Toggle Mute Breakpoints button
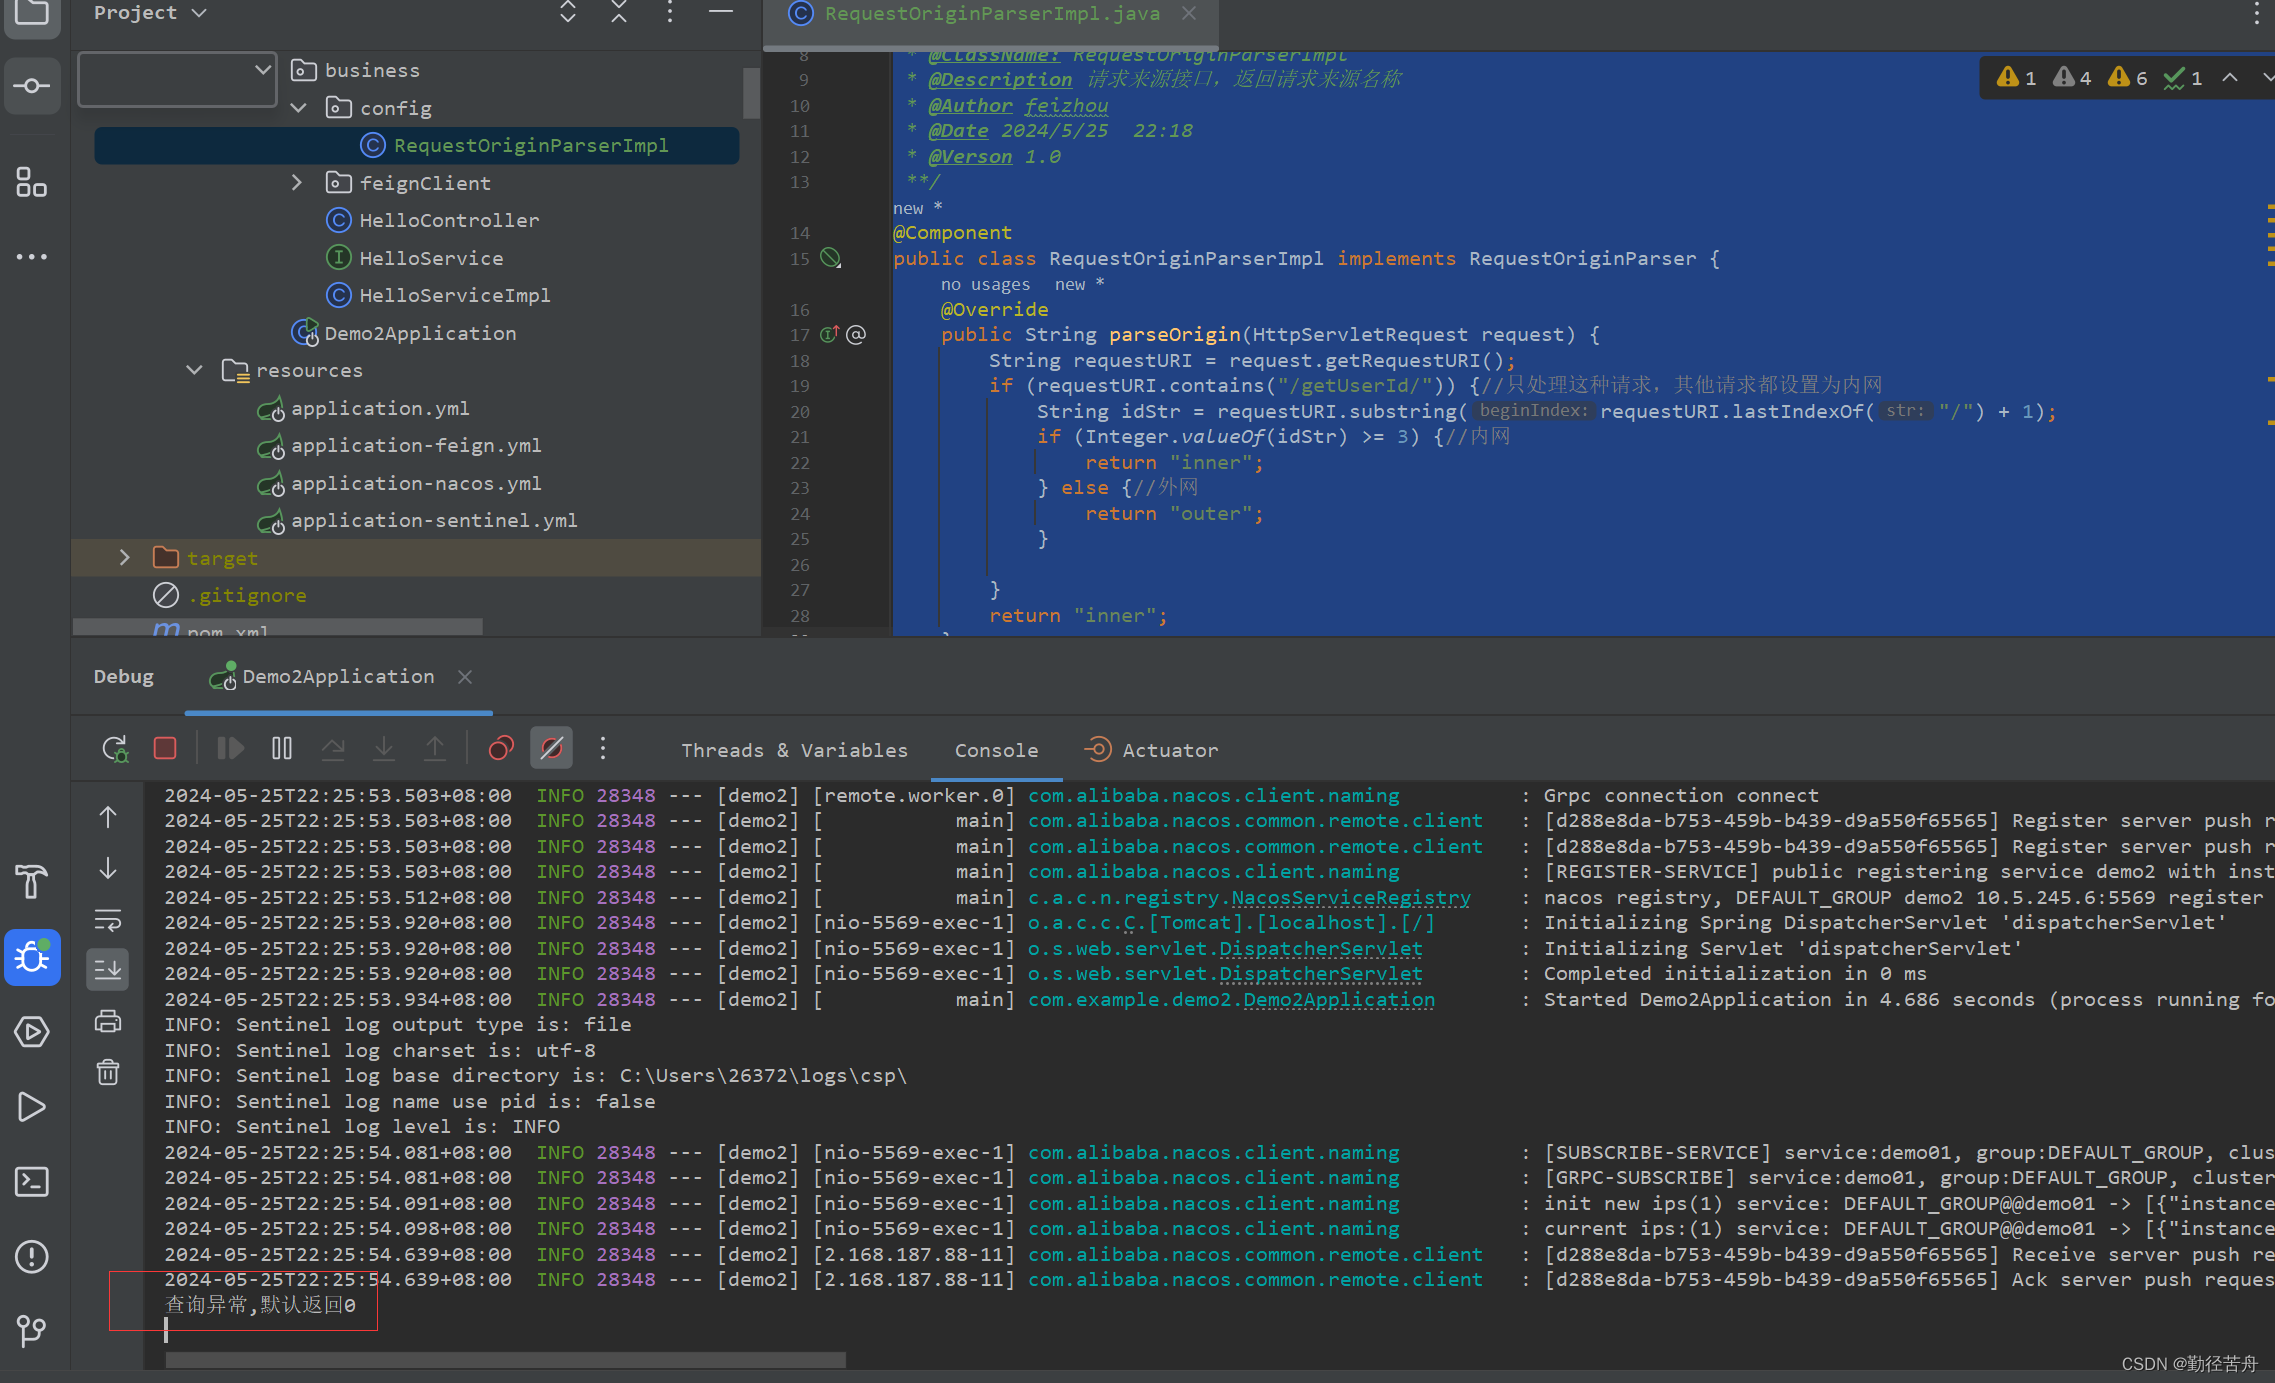 pyautogui.click(x=551, y=748)
